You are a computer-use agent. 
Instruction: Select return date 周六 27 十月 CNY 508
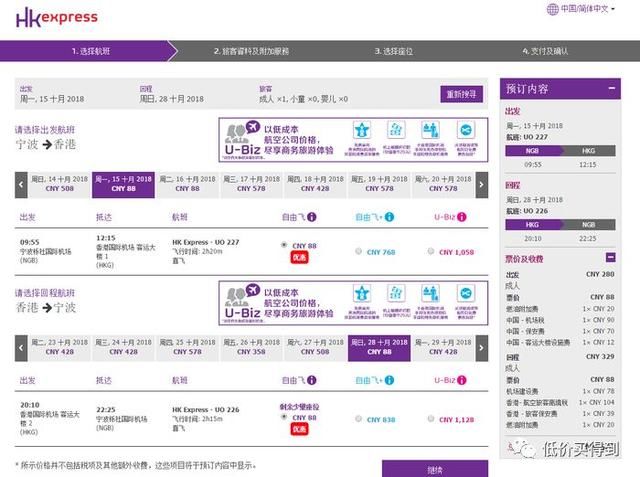coord(315,347)
